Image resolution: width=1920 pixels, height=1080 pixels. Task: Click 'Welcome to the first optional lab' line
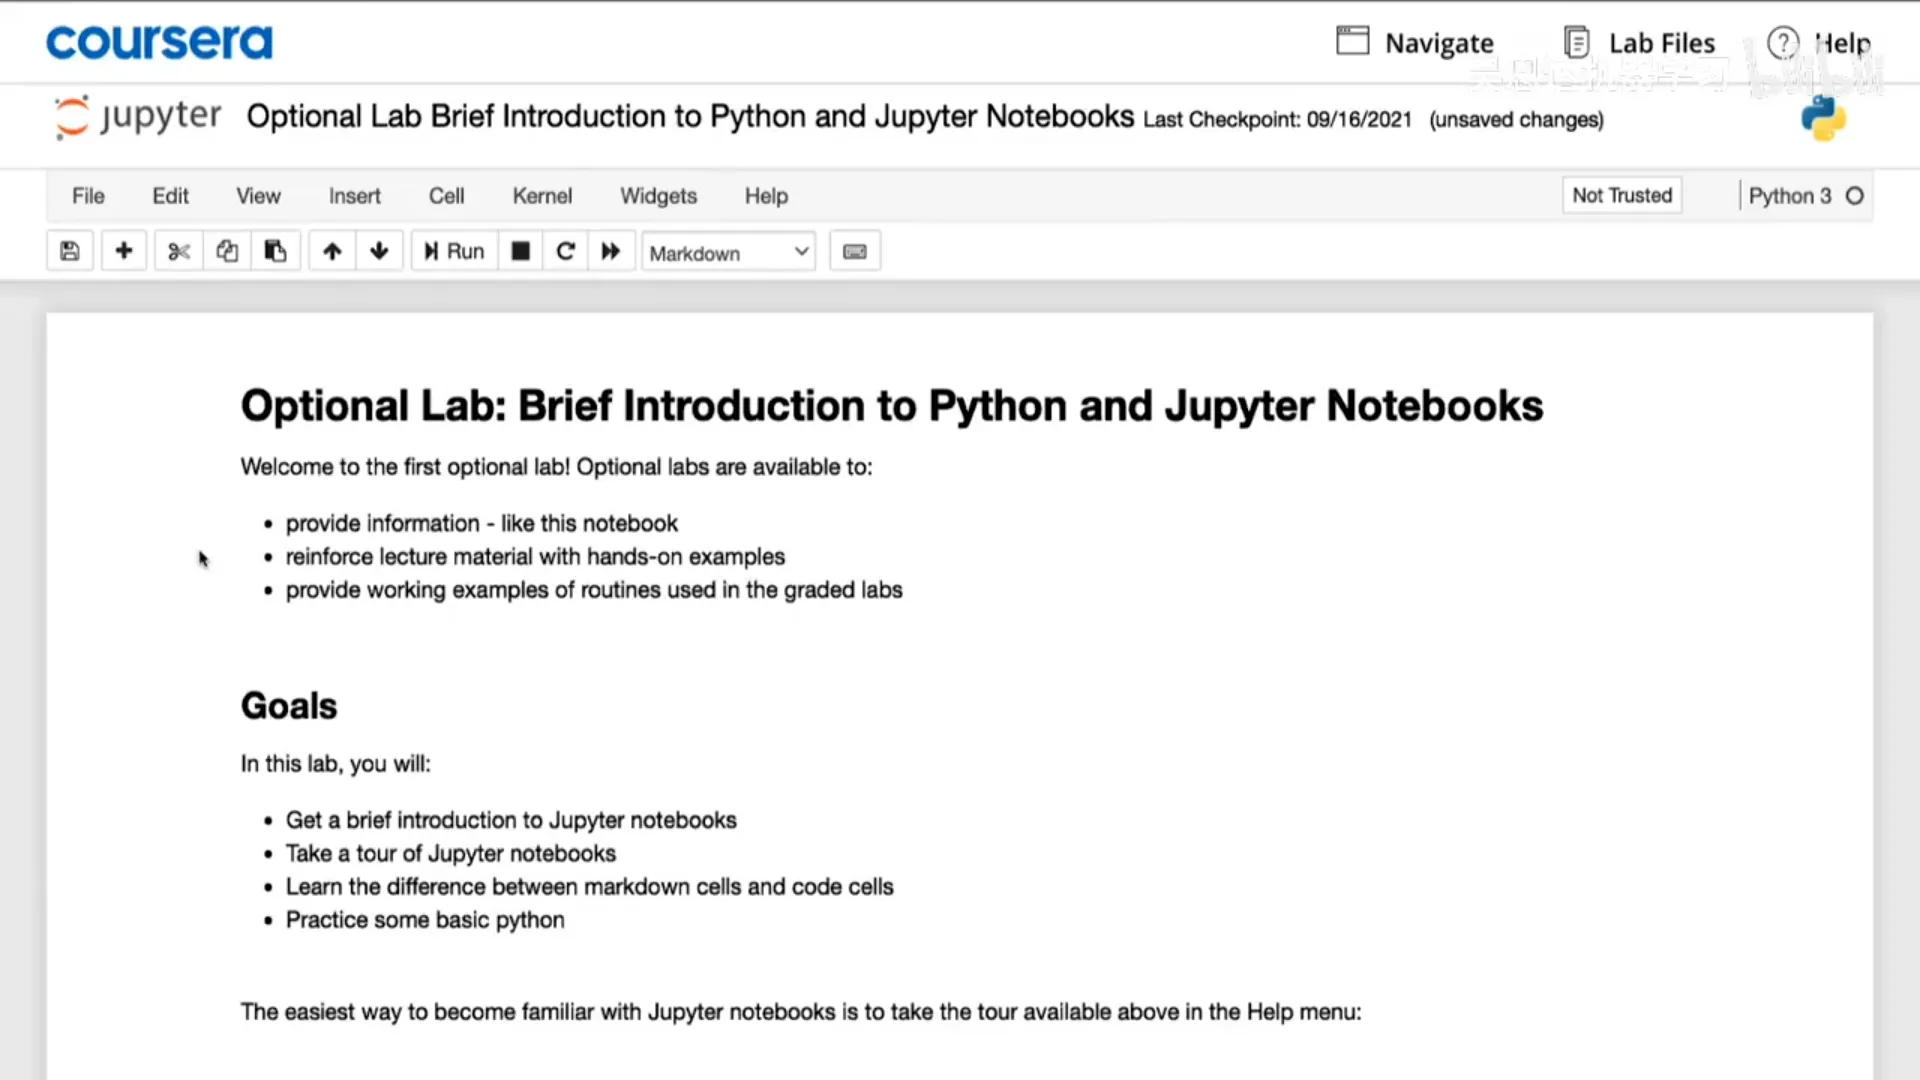[x=556, y=467]
